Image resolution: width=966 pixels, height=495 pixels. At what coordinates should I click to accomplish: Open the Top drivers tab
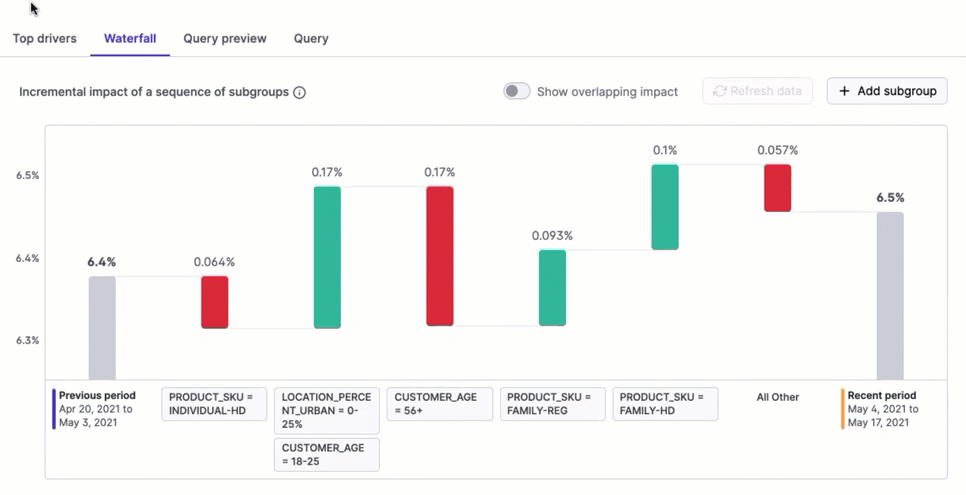(45, 38)
